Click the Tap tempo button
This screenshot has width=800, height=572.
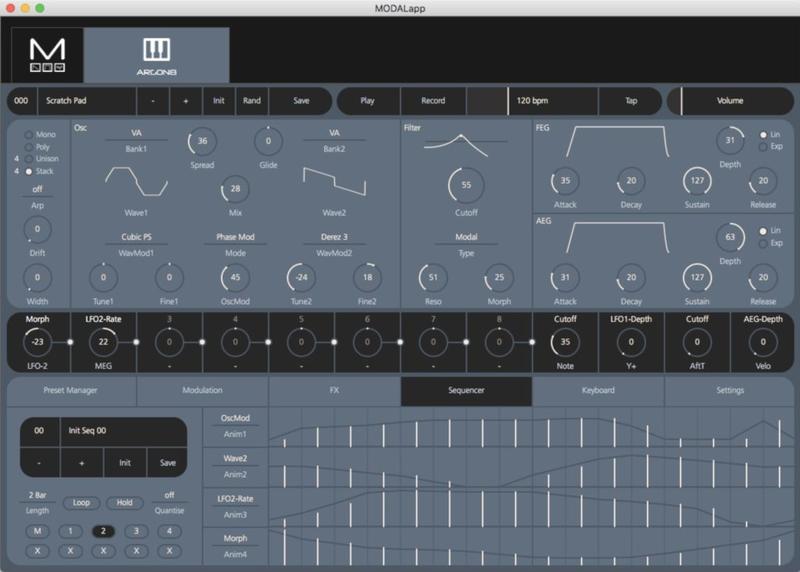click(x=631, y=101)
